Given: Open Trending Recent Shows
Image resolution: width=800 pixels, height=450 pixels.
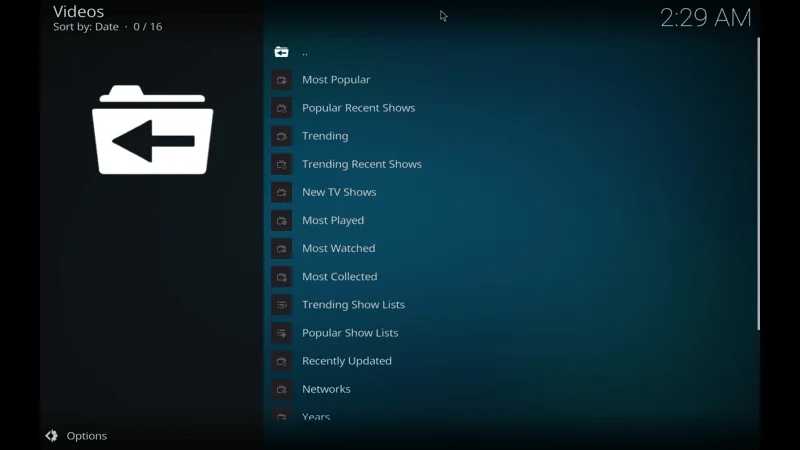Looking at the screenshot, I should point(362,164).
